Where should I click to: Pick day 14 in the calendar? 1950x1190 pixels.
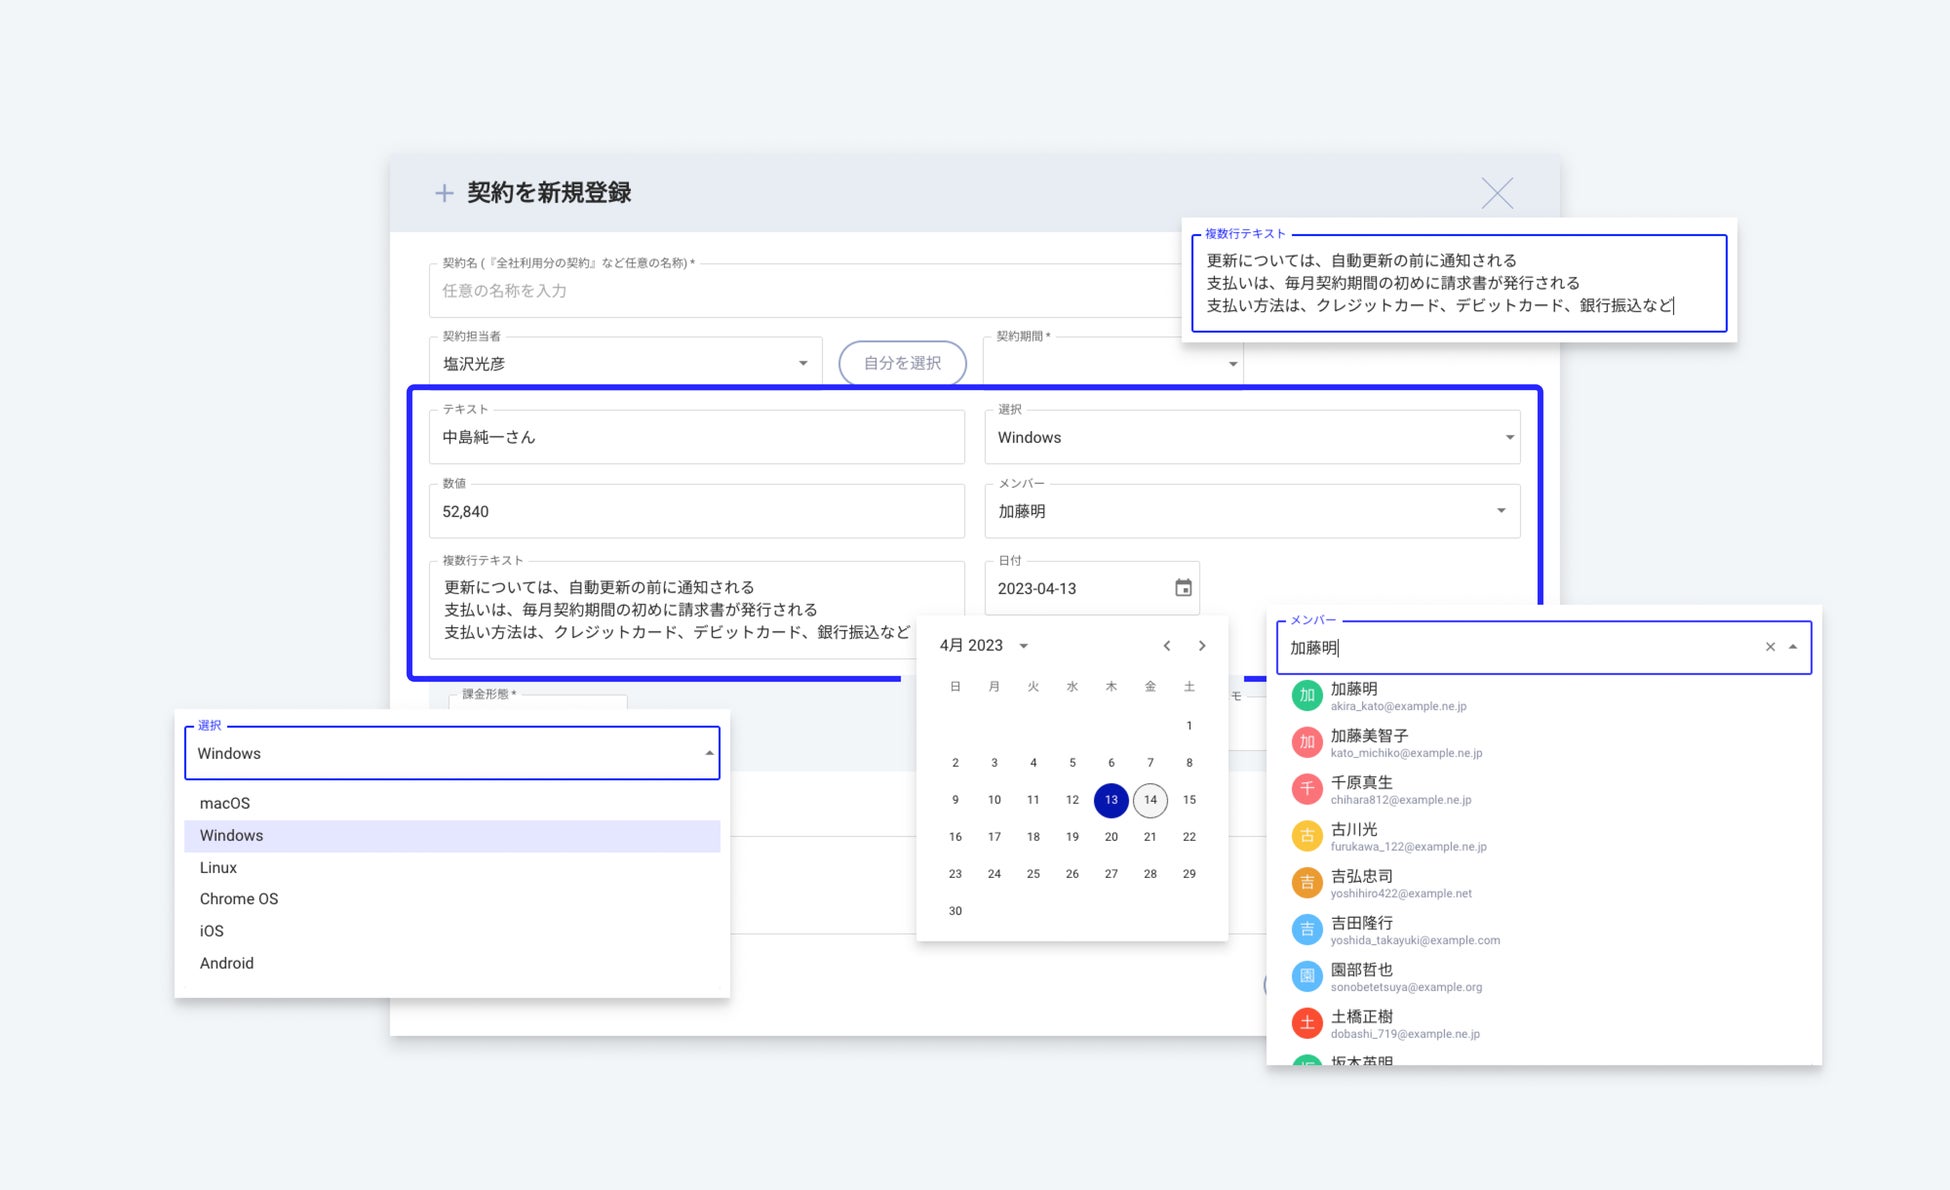point(1150,800)
